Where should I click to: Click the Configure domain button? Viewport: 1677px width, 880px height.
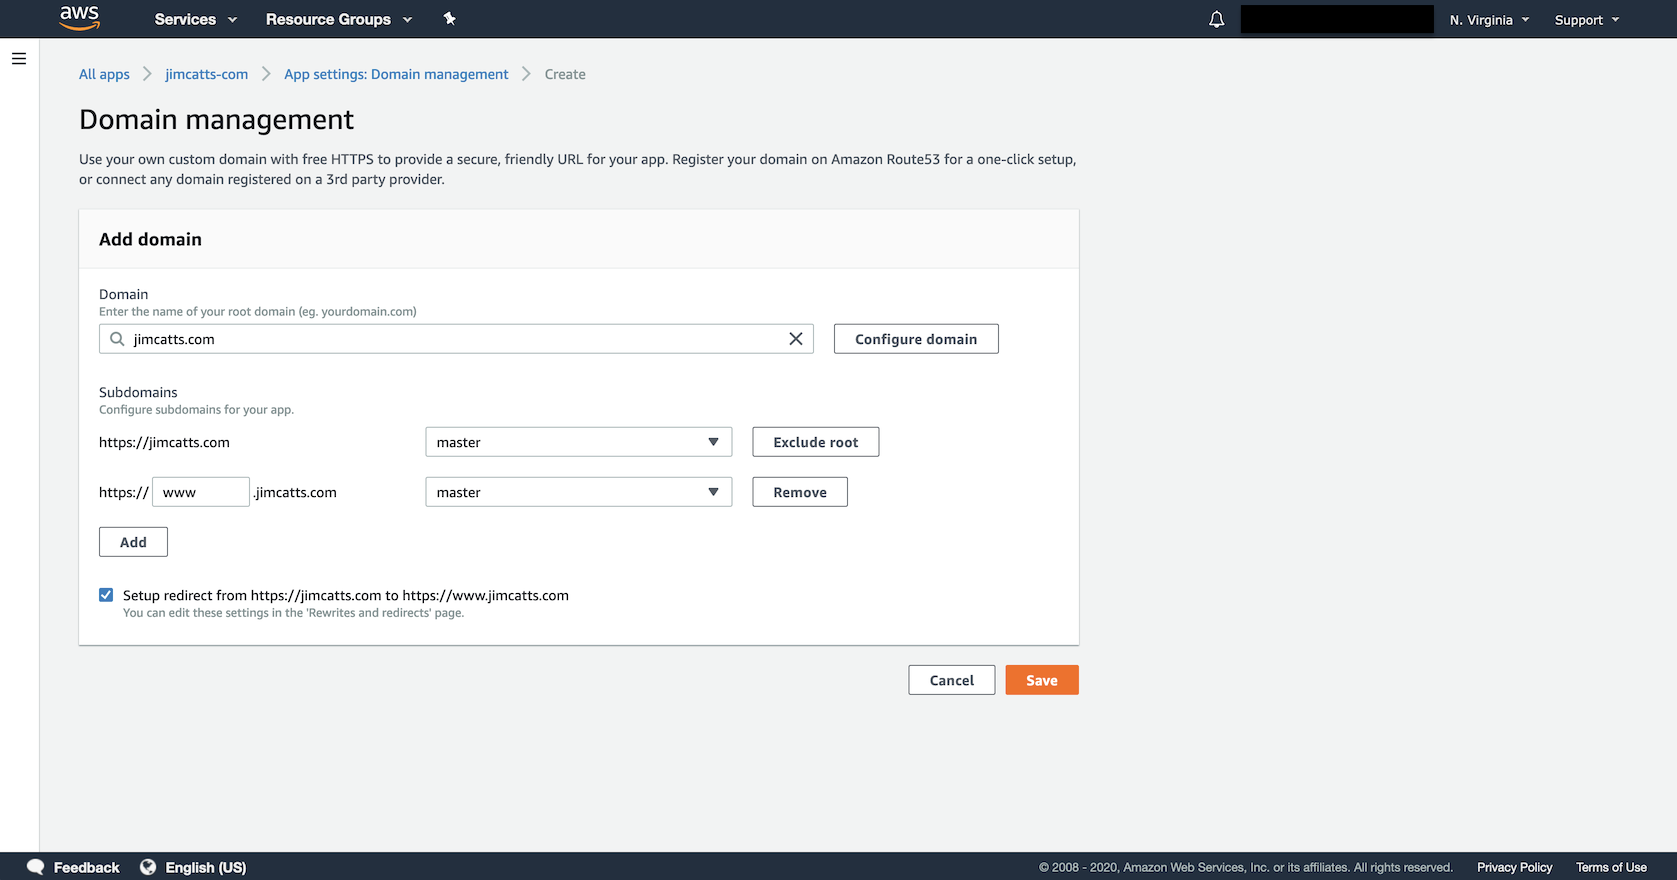[916, 339]
